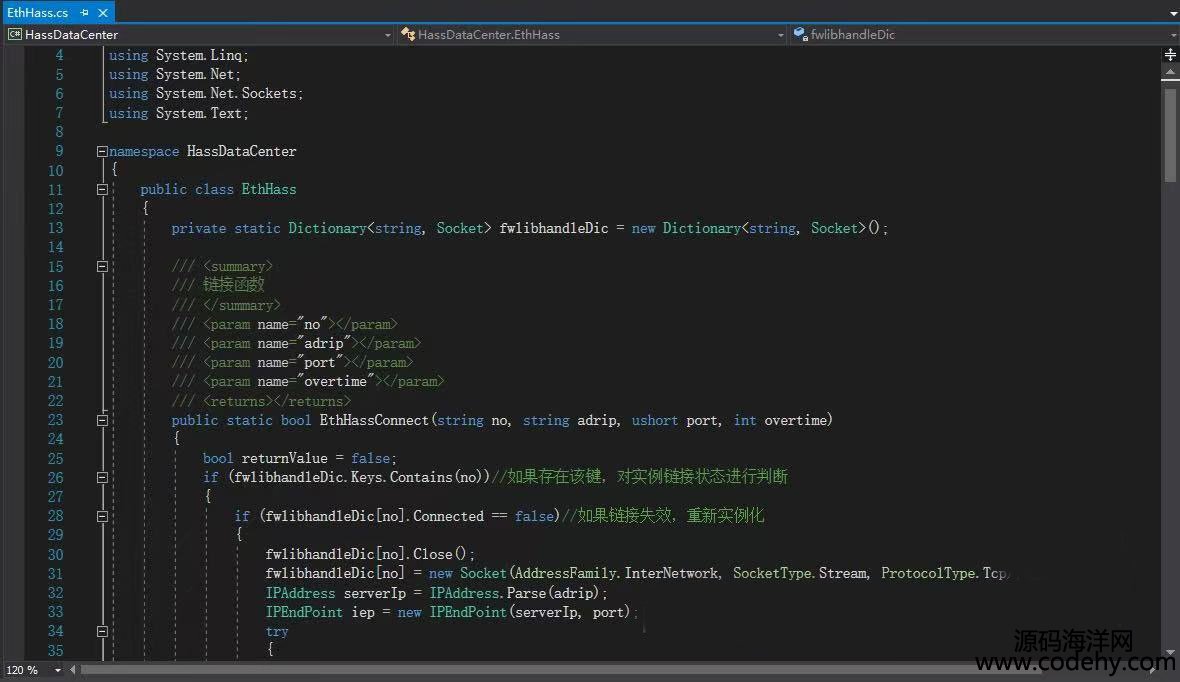
Task: Click the vertical scrollbar down arrow
Action: 1170,653
